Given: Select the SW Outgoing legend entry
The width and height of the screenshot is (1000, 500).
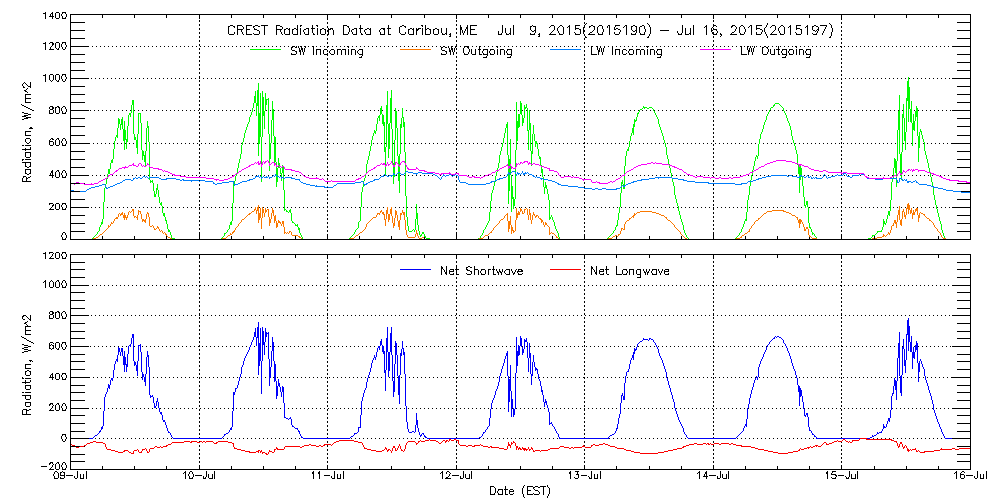Looking at the screenshot, I should [x=476, y=52].
